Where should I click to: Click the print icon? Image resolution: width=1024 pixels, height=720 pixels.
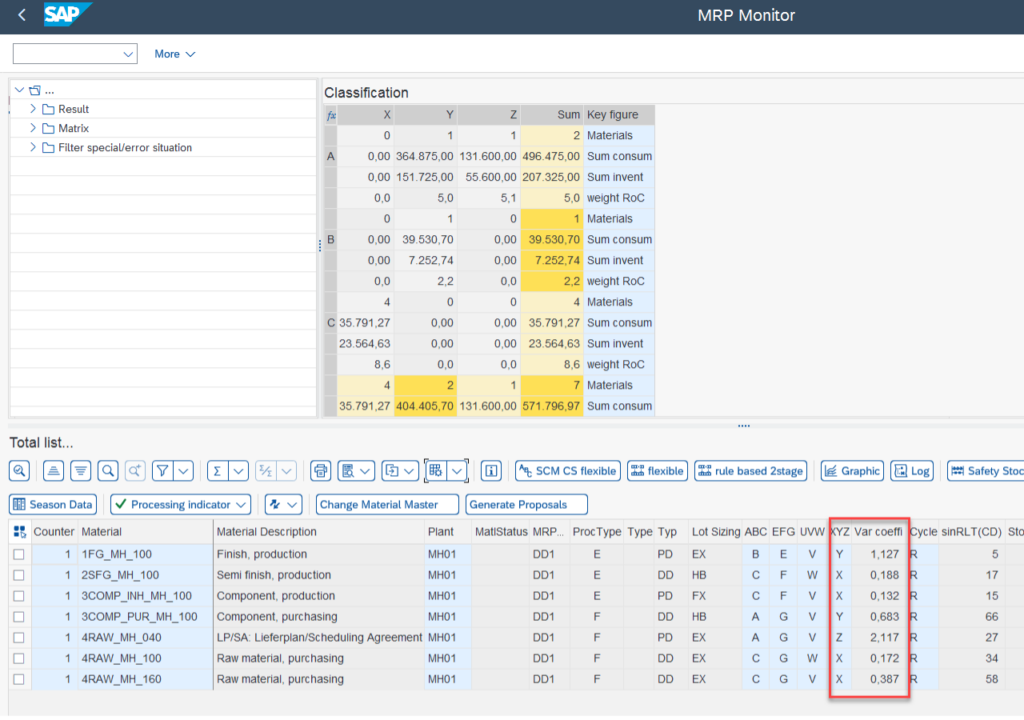[x=320, y=470]
